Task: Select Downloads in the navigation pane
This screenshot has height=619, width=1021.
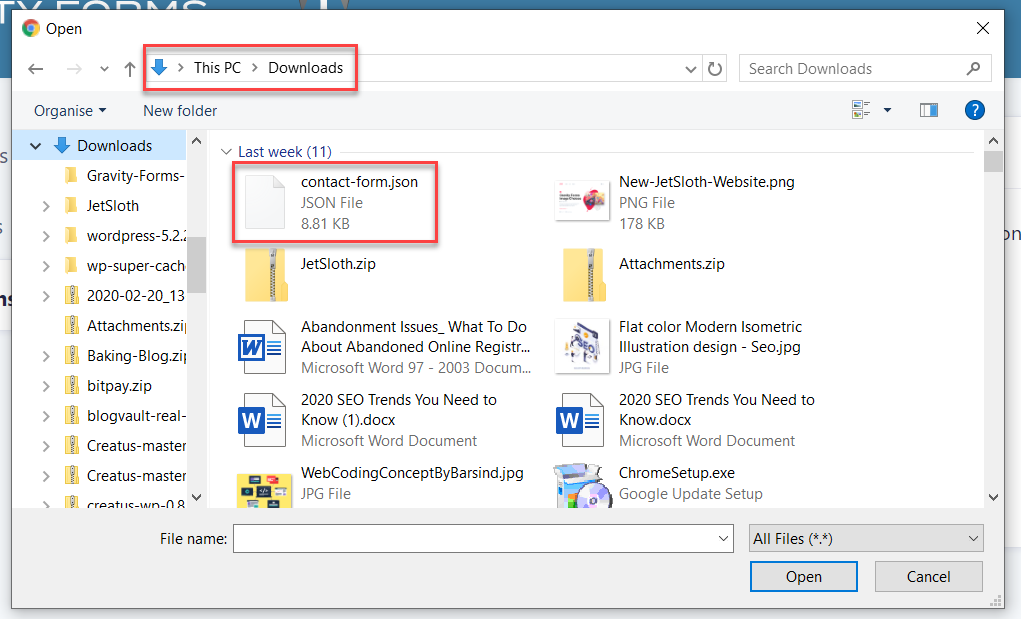Action: tap(114, 146)
